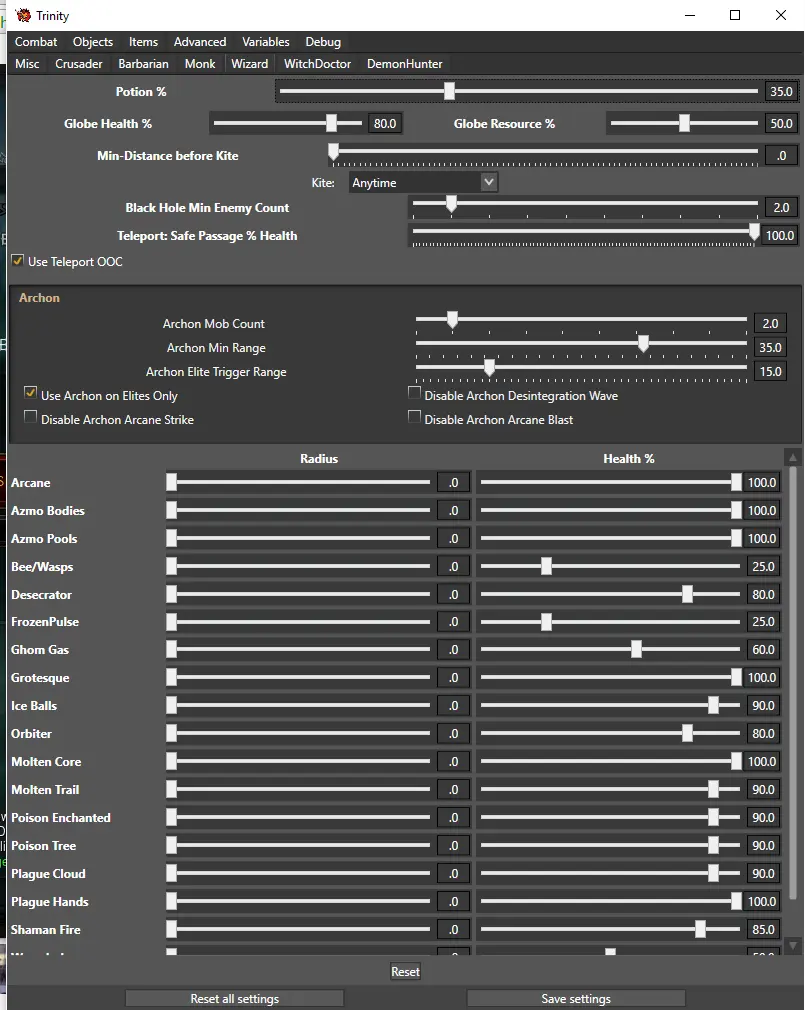Uncheck Use Archon on Elites Only
Viewport: 805px width, 1010px height.
[30, 392]
